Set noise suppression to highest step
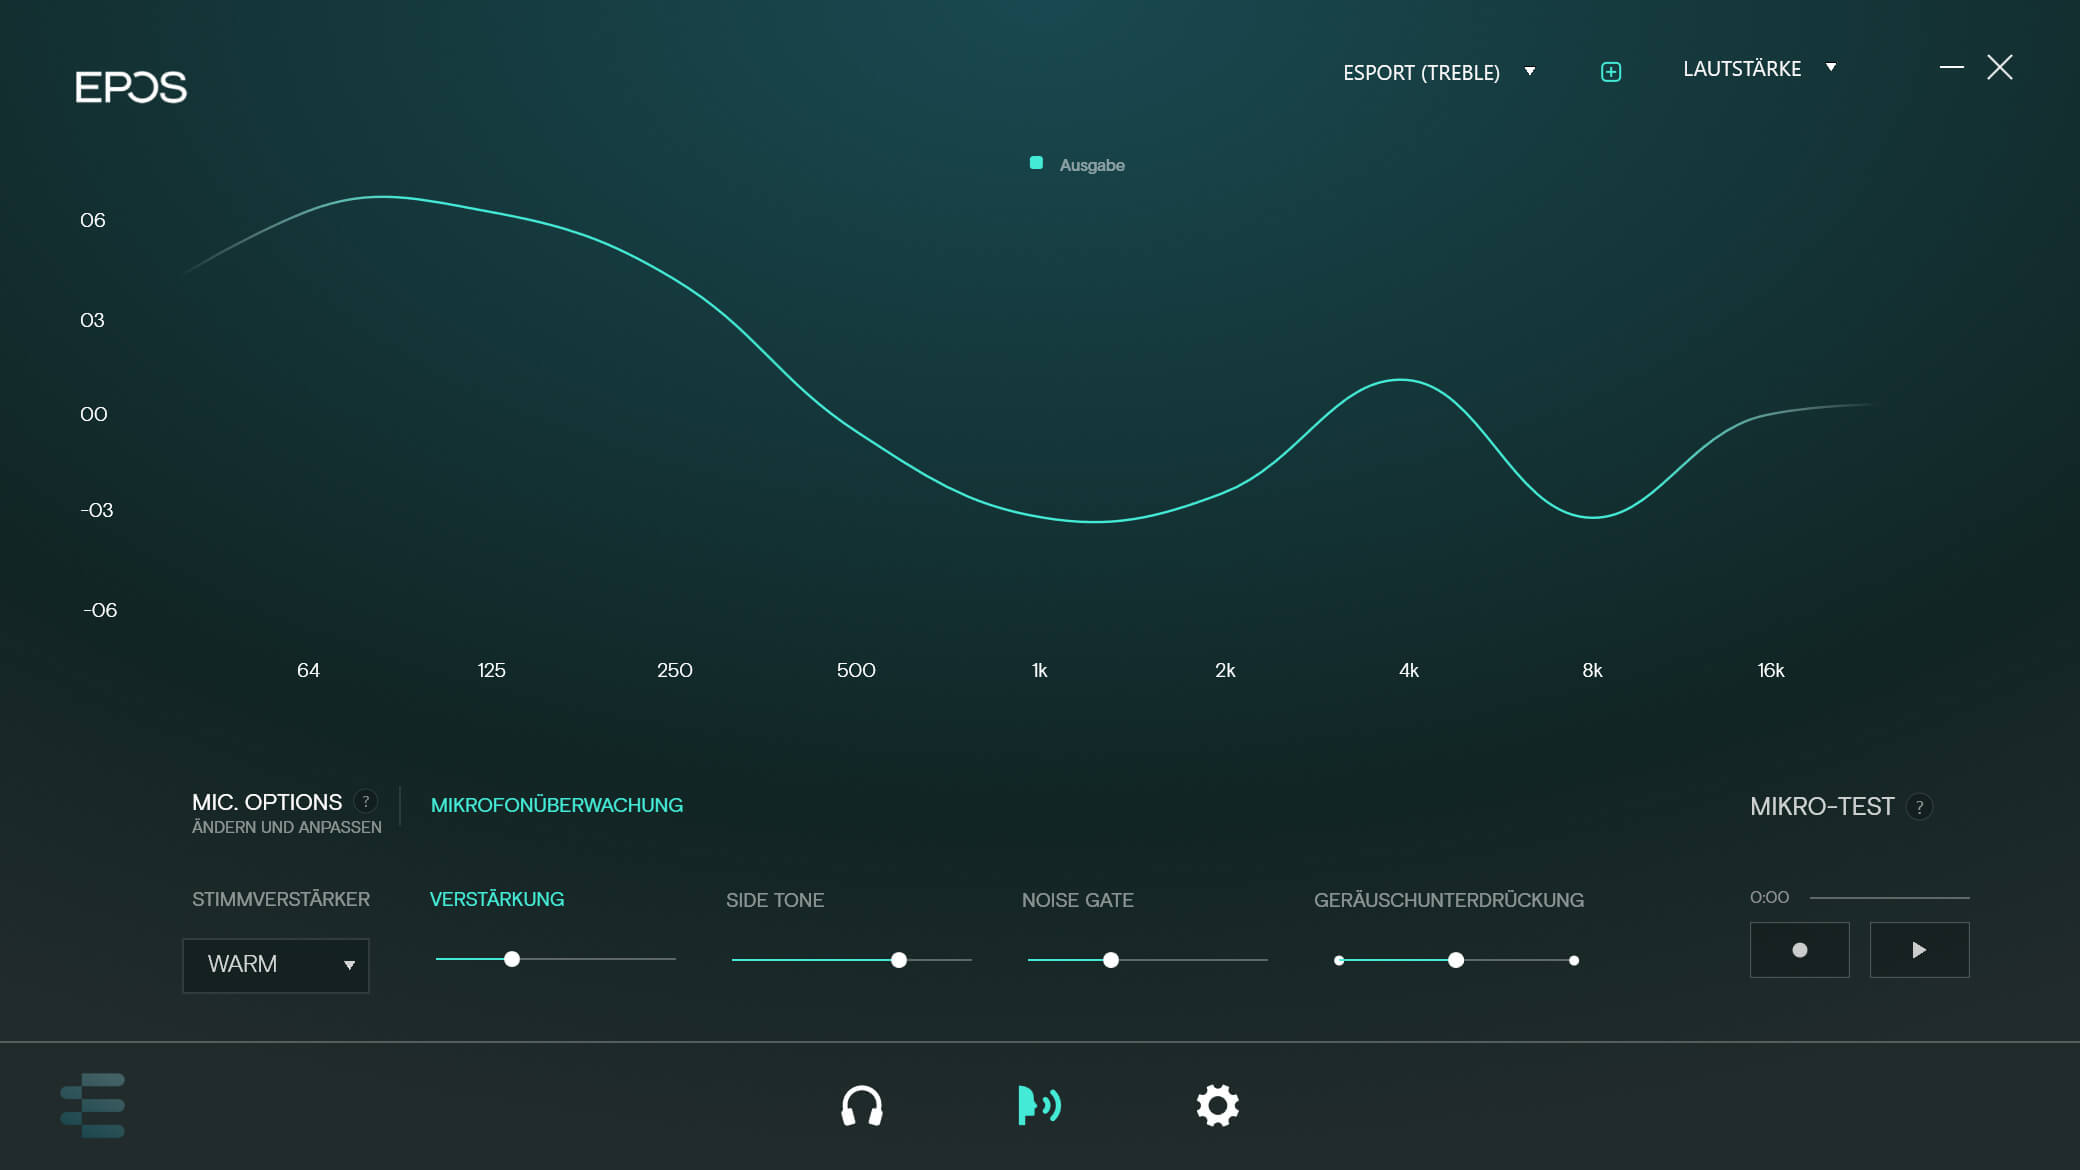2080x1170 pixels. pos(1574,960)
